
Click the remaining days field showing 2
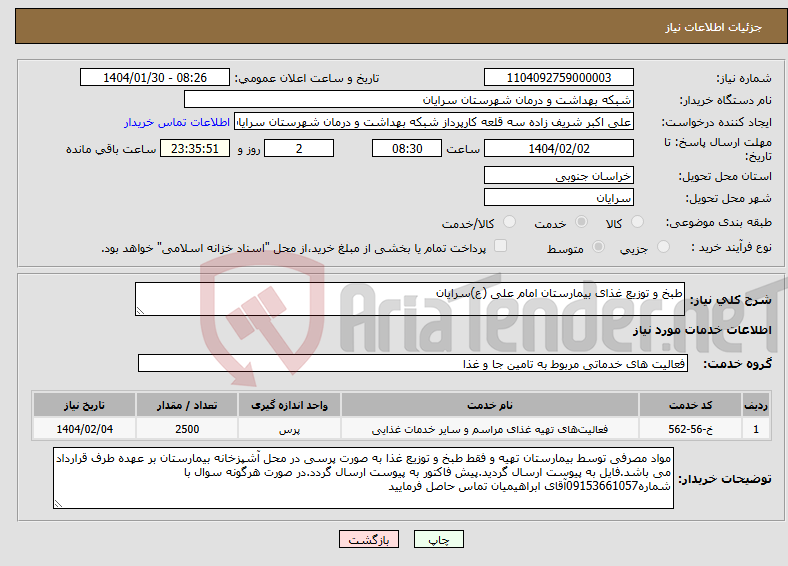(299, 148)
